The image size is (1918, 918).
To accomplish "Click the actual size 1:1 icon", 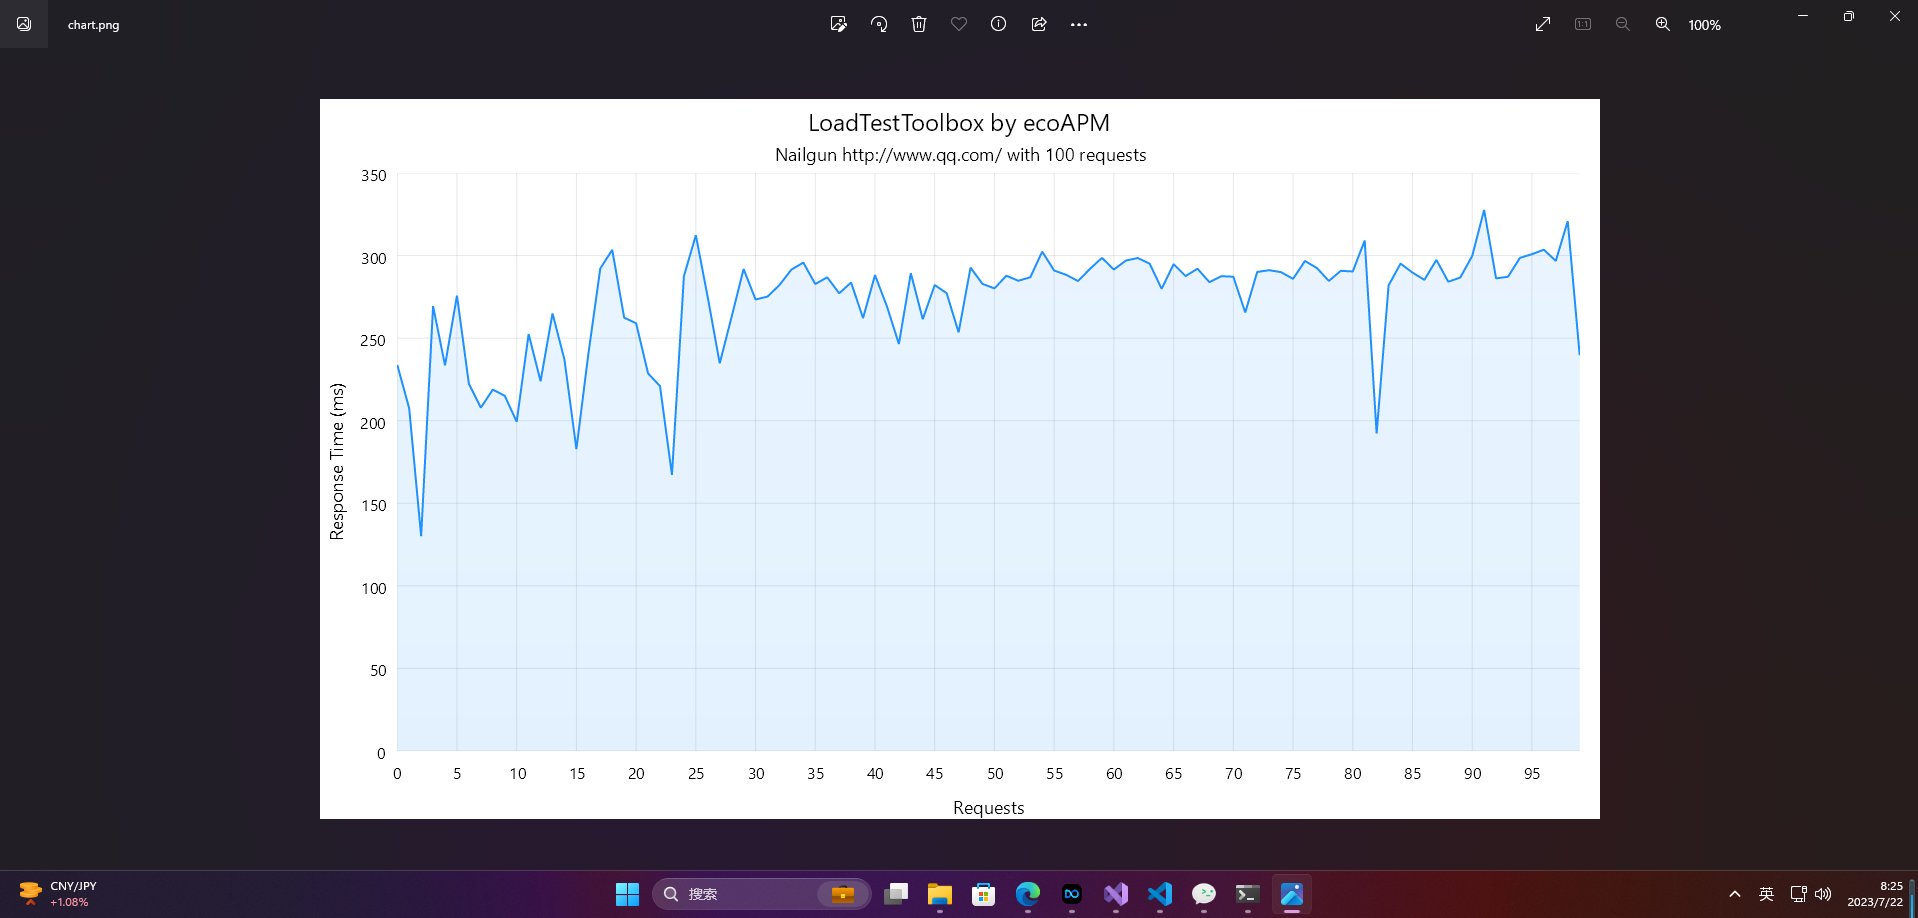I will click(1583, 24).
